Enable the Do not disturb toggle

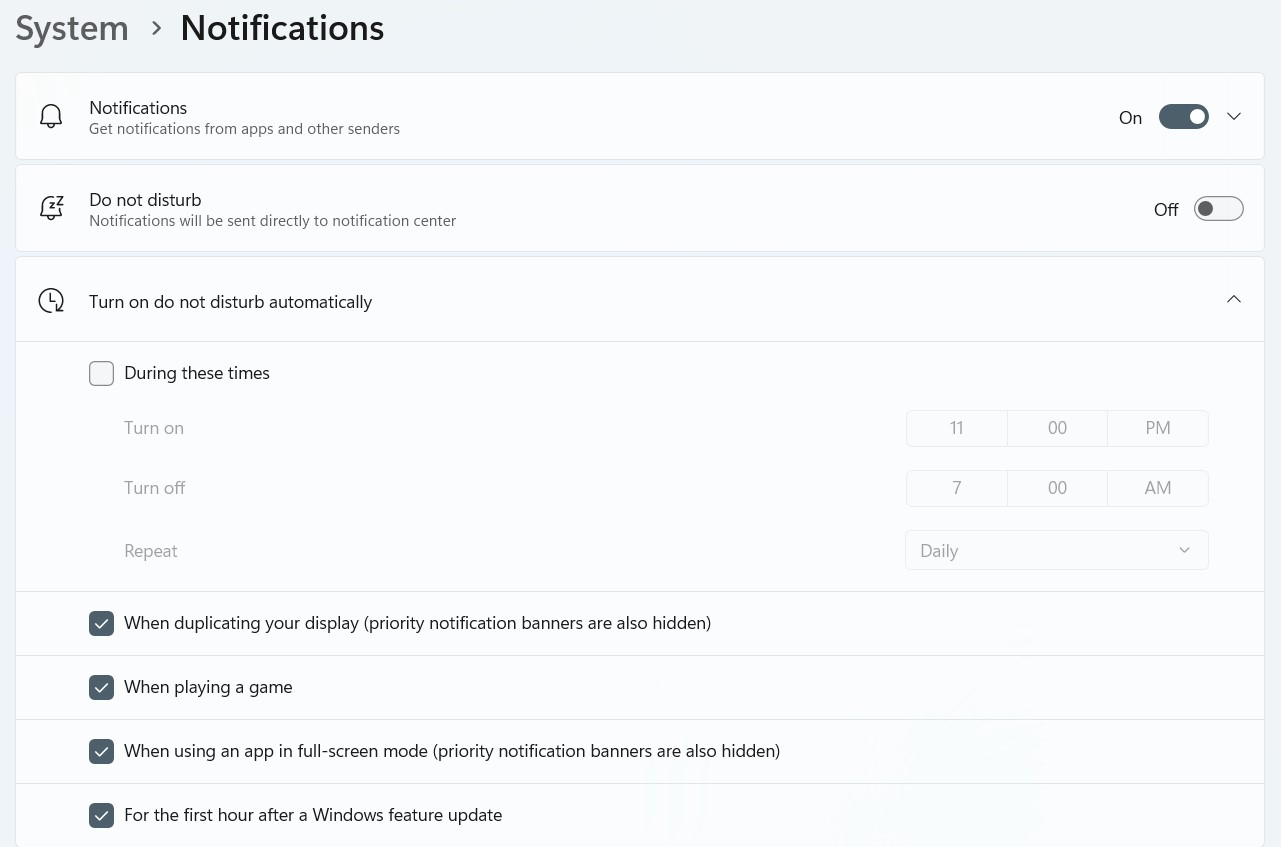1218,209
